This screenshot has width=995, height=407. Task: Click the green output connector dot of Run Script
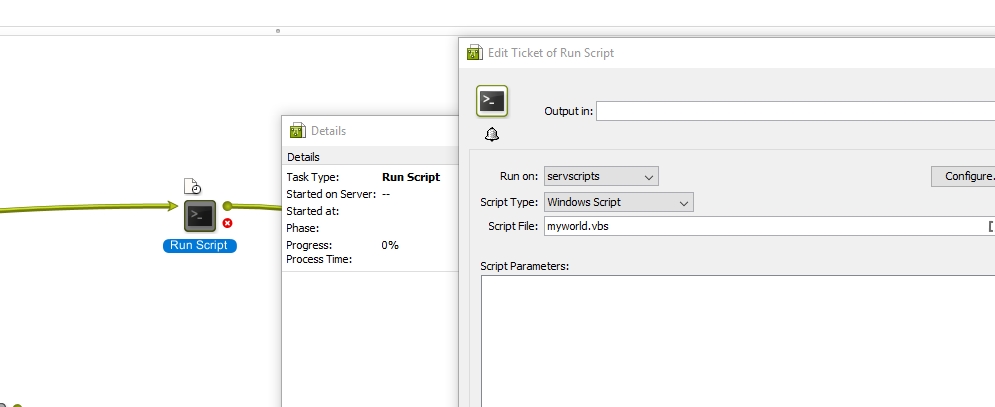click(227, 206)
